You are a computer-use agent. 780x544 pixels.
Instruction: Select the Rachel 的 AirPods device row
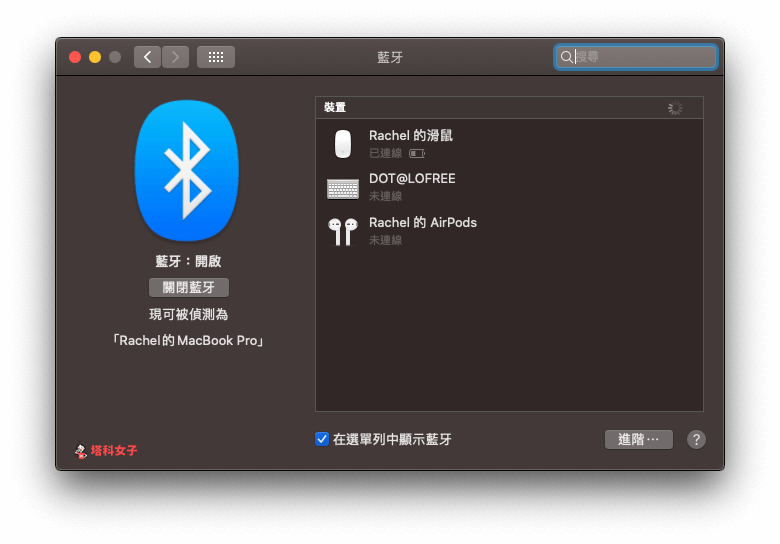click(x=509, y=231)
